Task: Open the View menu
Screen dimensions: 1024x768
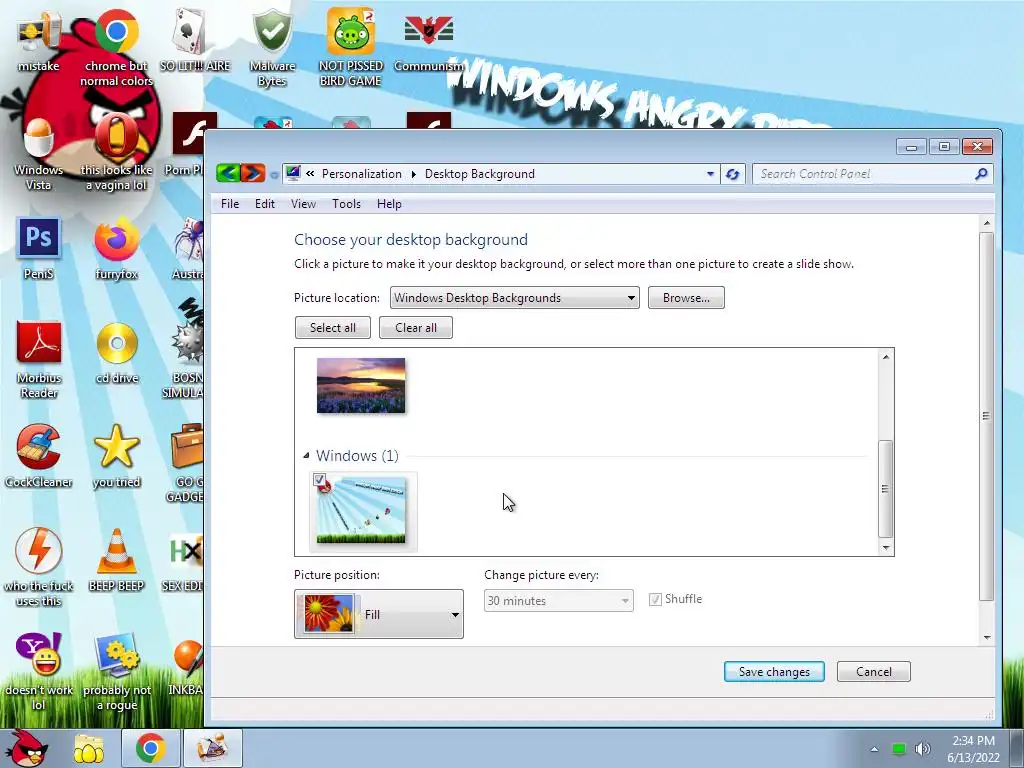Action: tap(303, 204)
